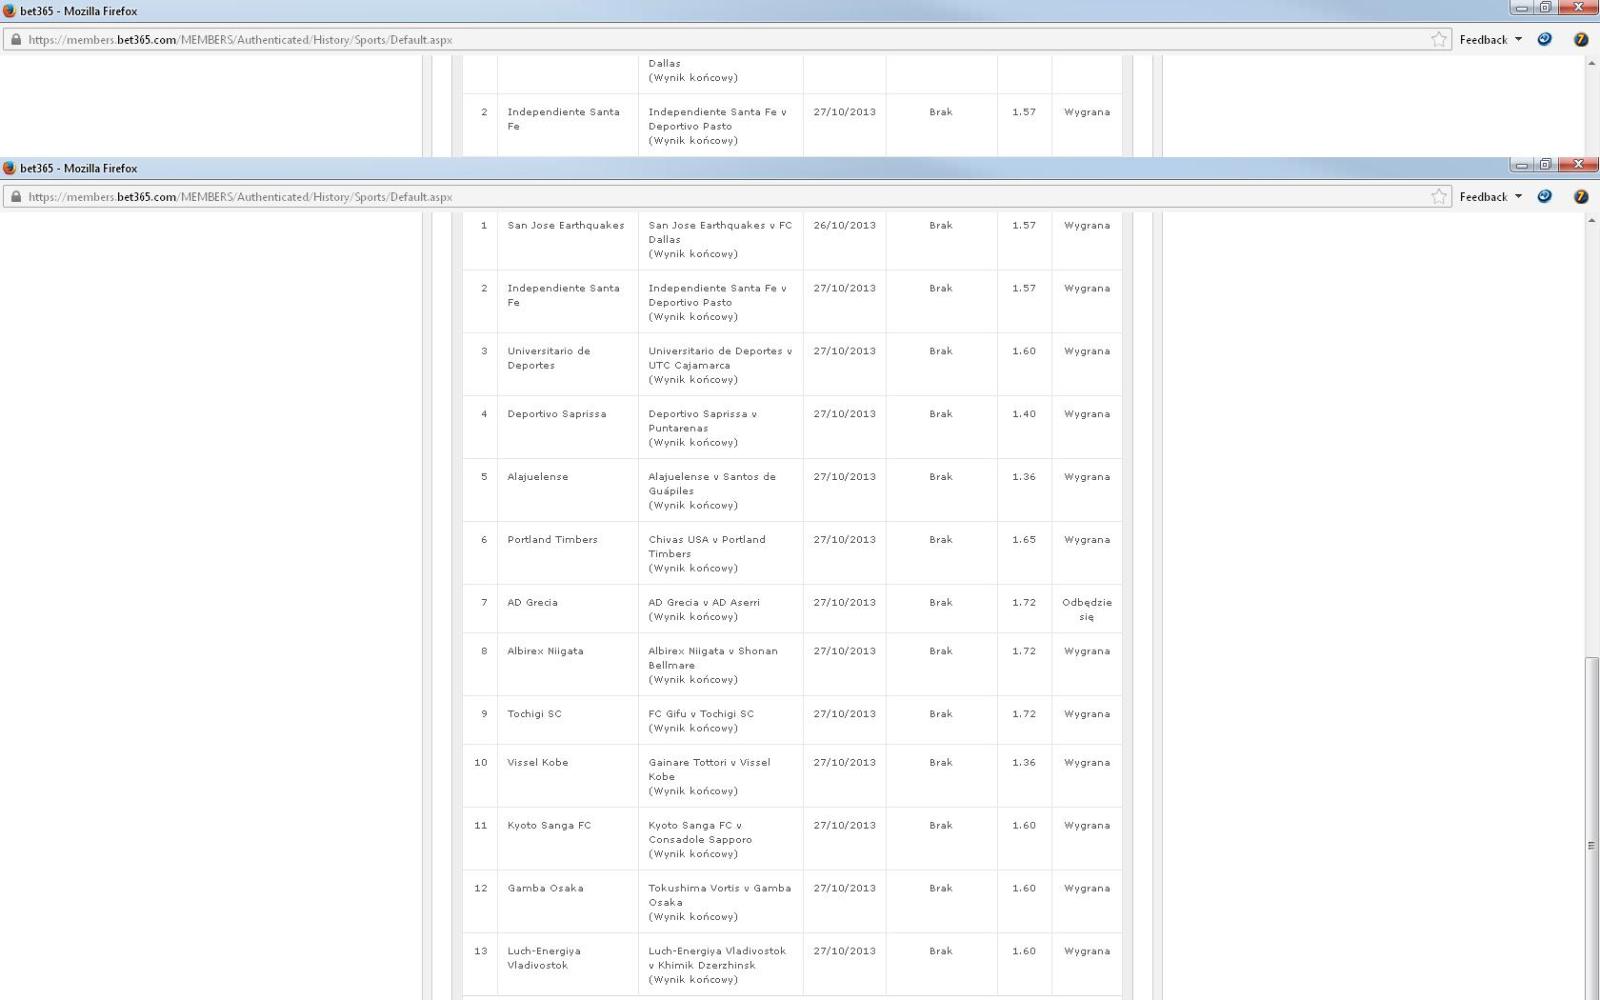The image size is (1600, 1000).
Task: Click odds 1.60 in Universitario de Deportes row
Action: pos(1024,351)
